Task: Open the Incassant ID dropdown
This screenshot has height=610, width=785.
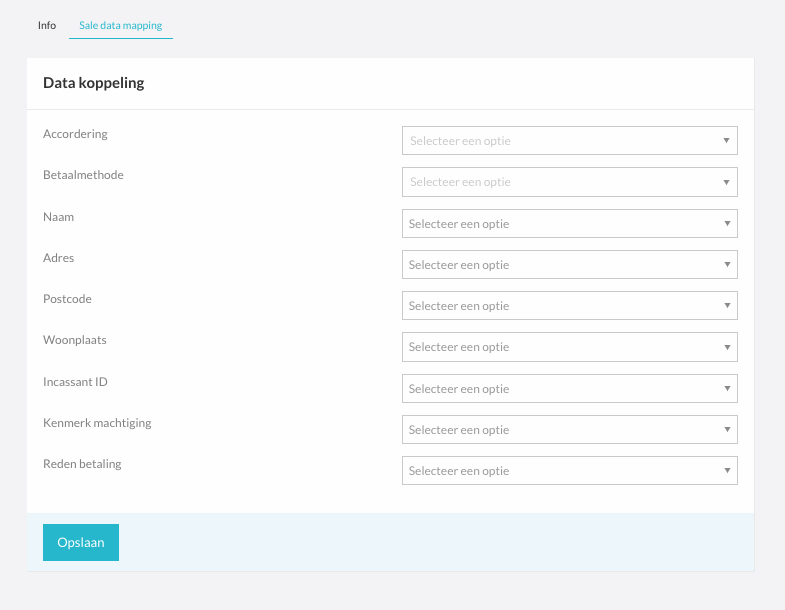Action: point(570,389)
